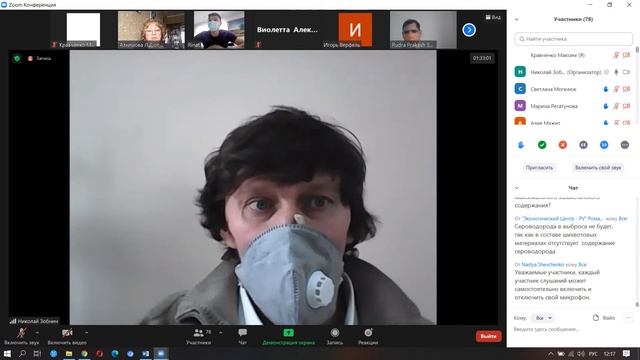Select the Игорь Верфель orange avatar thumbnail
Image resolution: width=640 pixels, height=360 pixels.
click(355, 29)
